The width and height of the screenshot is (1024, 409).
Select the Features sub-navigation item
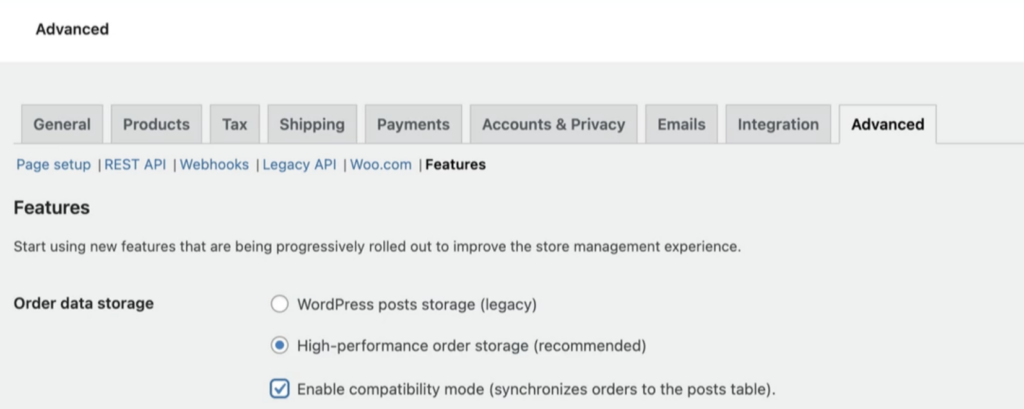coord(455,165)
